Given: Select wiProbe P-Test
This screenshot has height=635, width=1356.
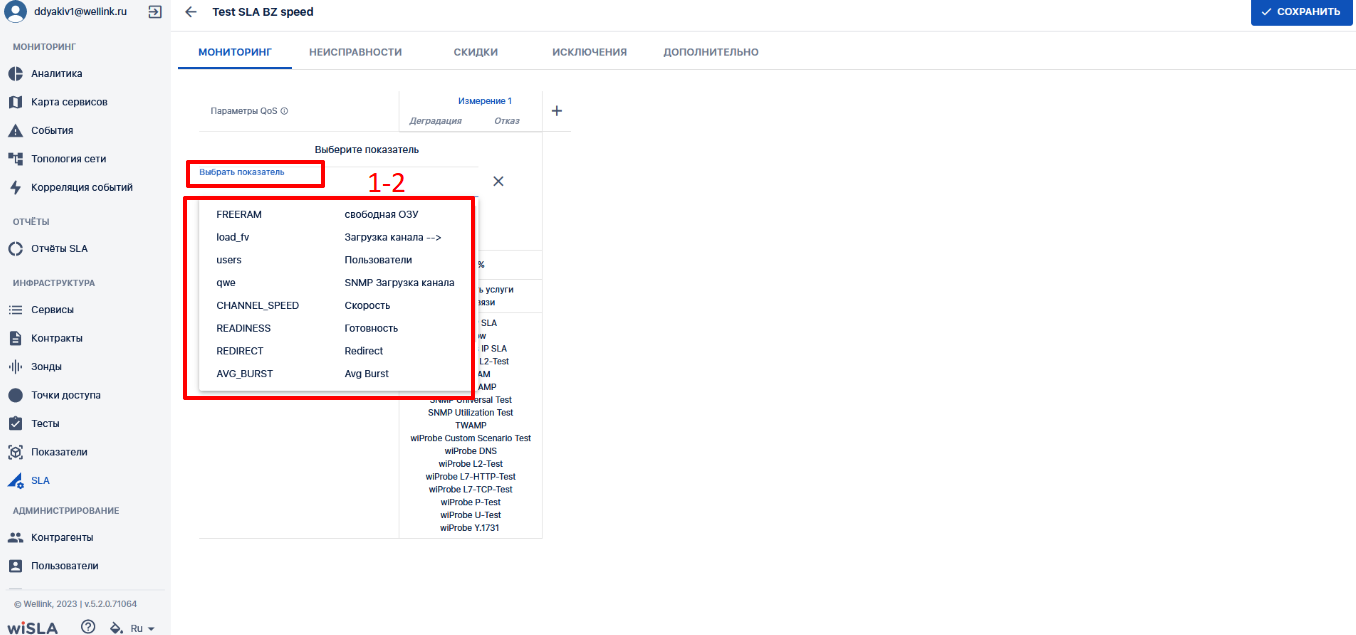Looking at the screenshot, I should 470,502.
